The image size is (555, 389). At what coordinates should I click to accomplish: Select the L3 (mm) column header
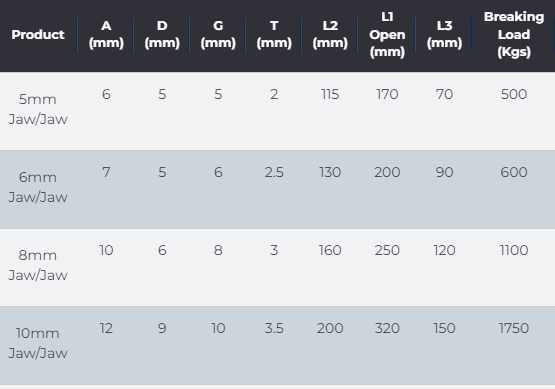pos(444,34)
